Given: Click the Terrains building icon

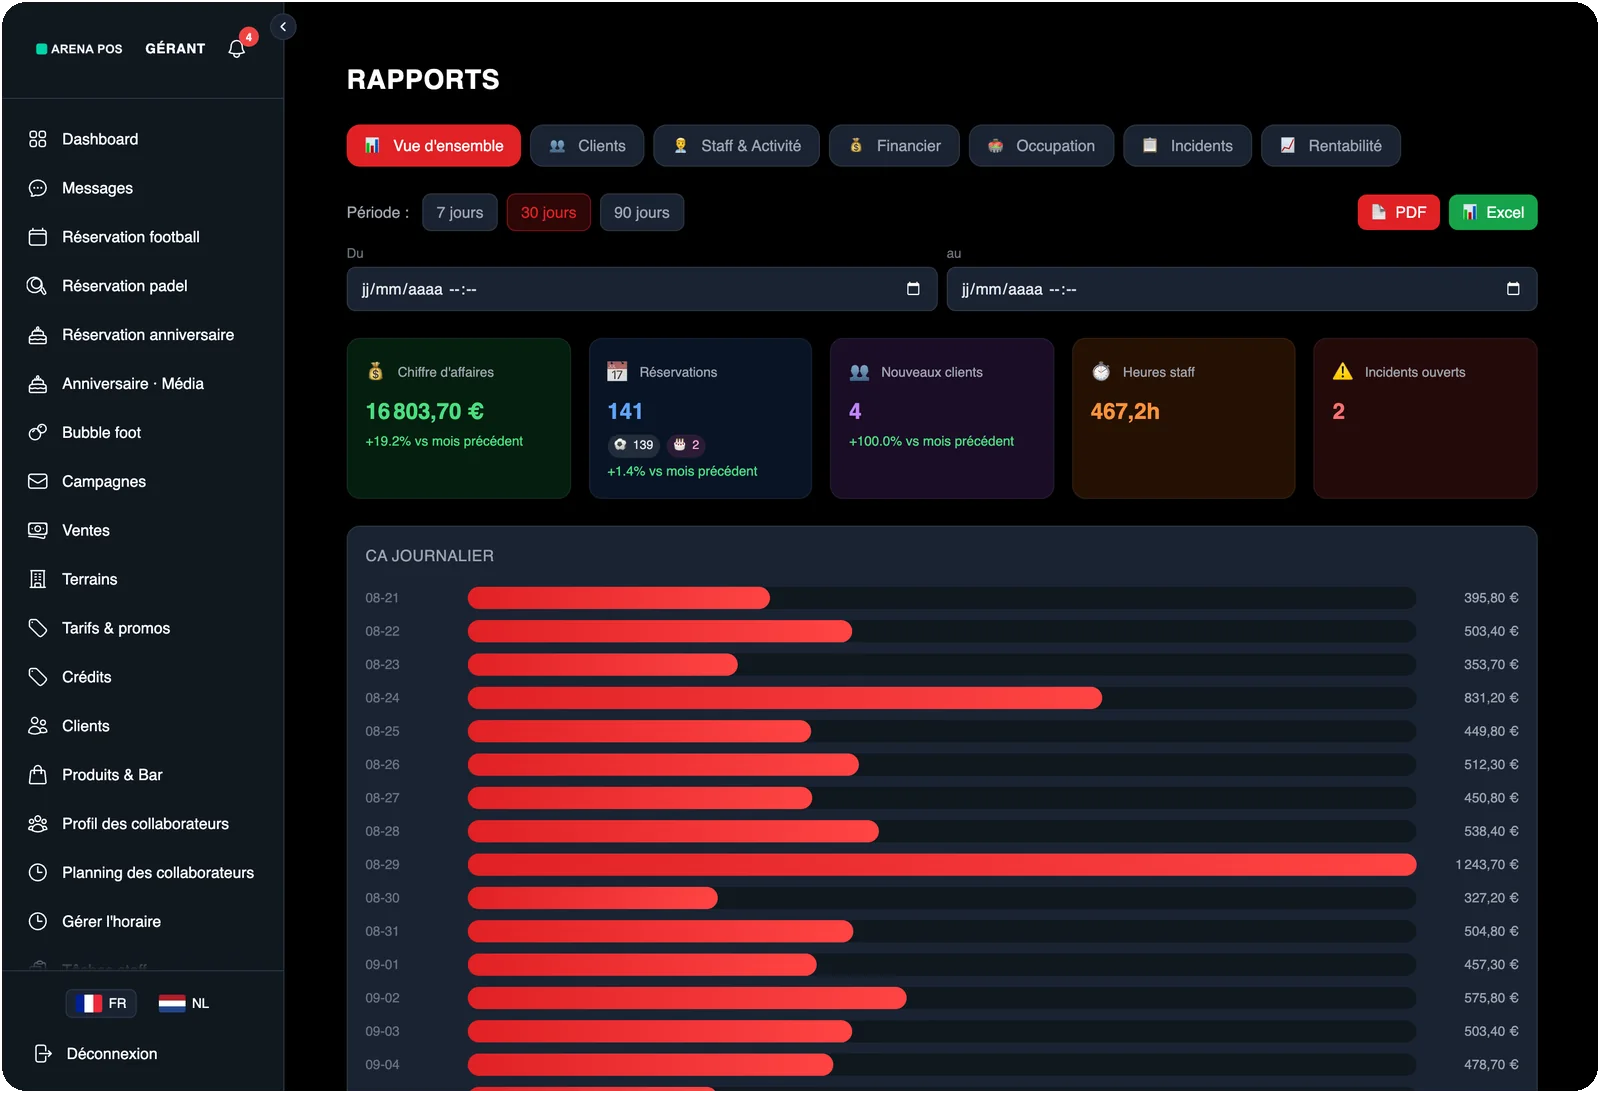Looking at the screenshot, I should 38,579.
